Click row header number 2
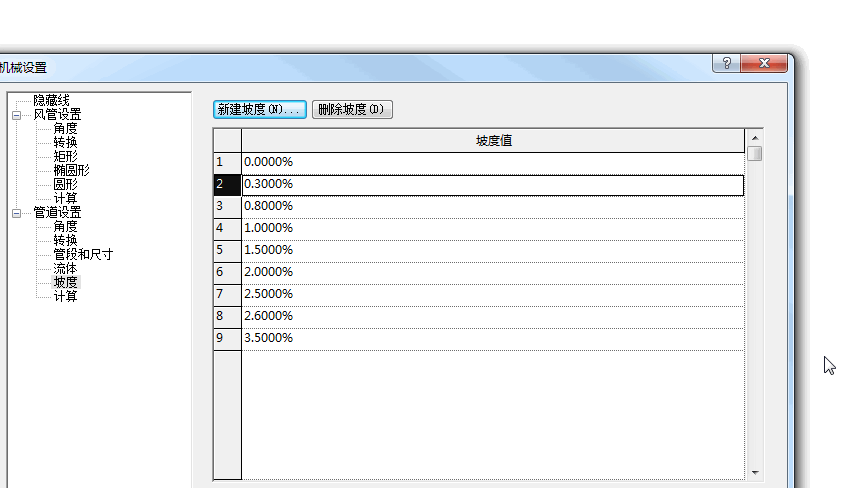This screenshot has height=488, width=842. (227, 185)
